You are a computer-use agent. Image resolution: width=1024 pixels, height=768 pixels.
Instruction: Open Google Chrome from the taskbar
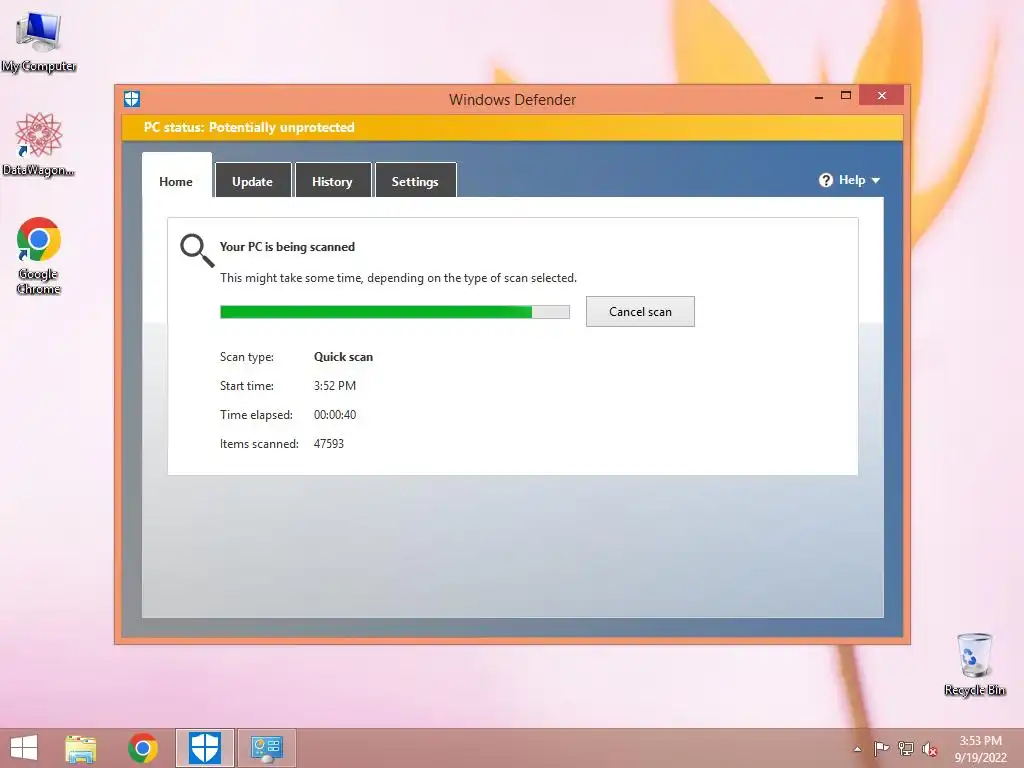[x=143, y=748]
